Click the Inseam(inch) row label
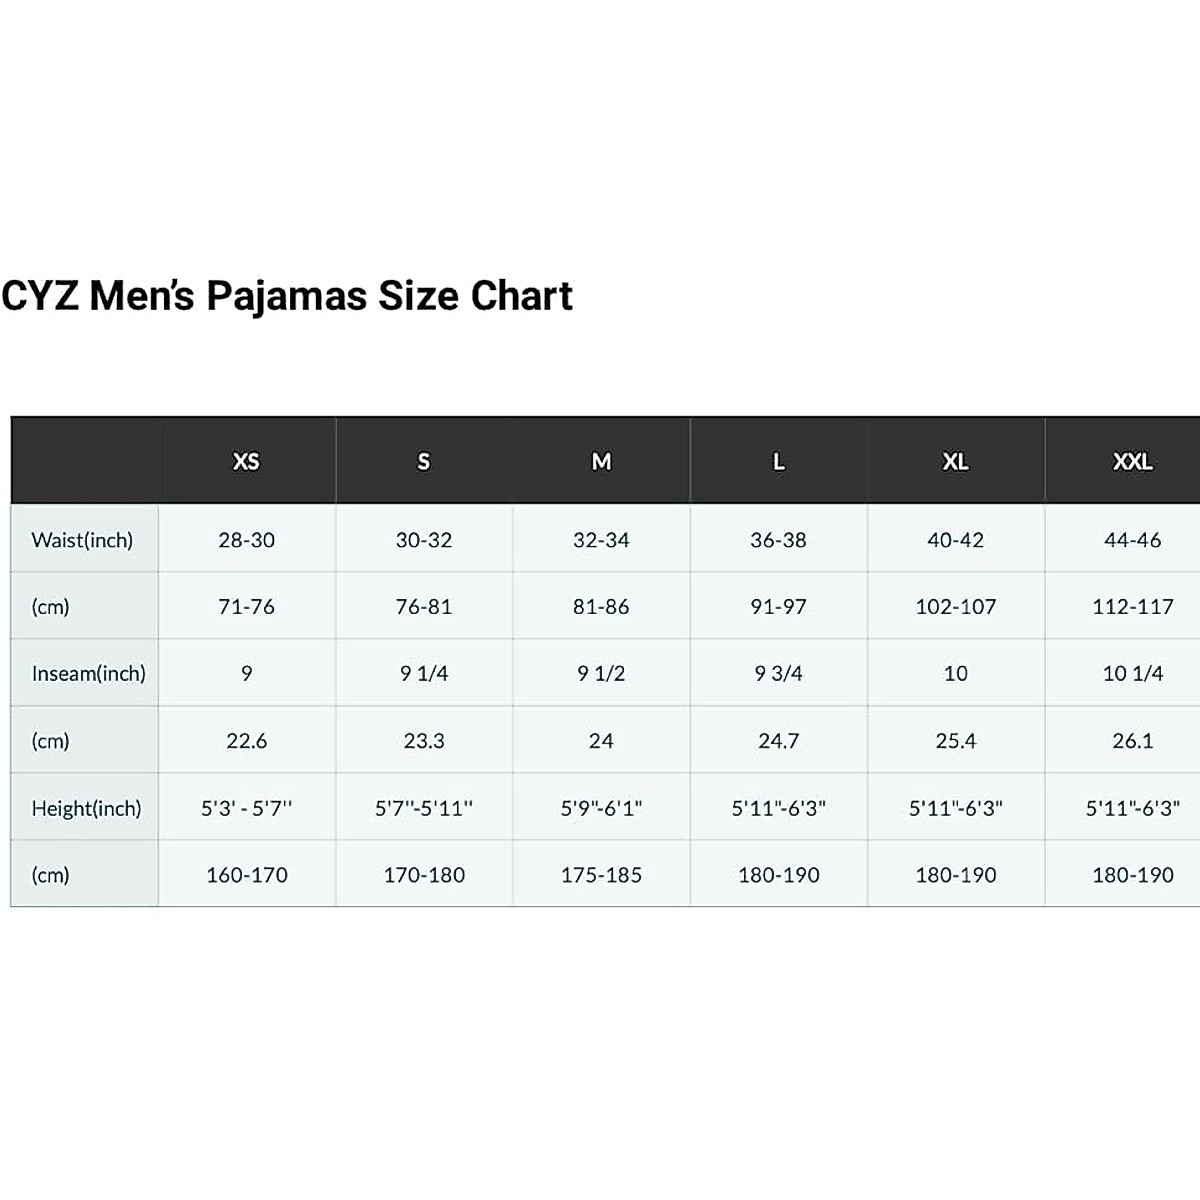The image size is (1200, 1200). 88,673
